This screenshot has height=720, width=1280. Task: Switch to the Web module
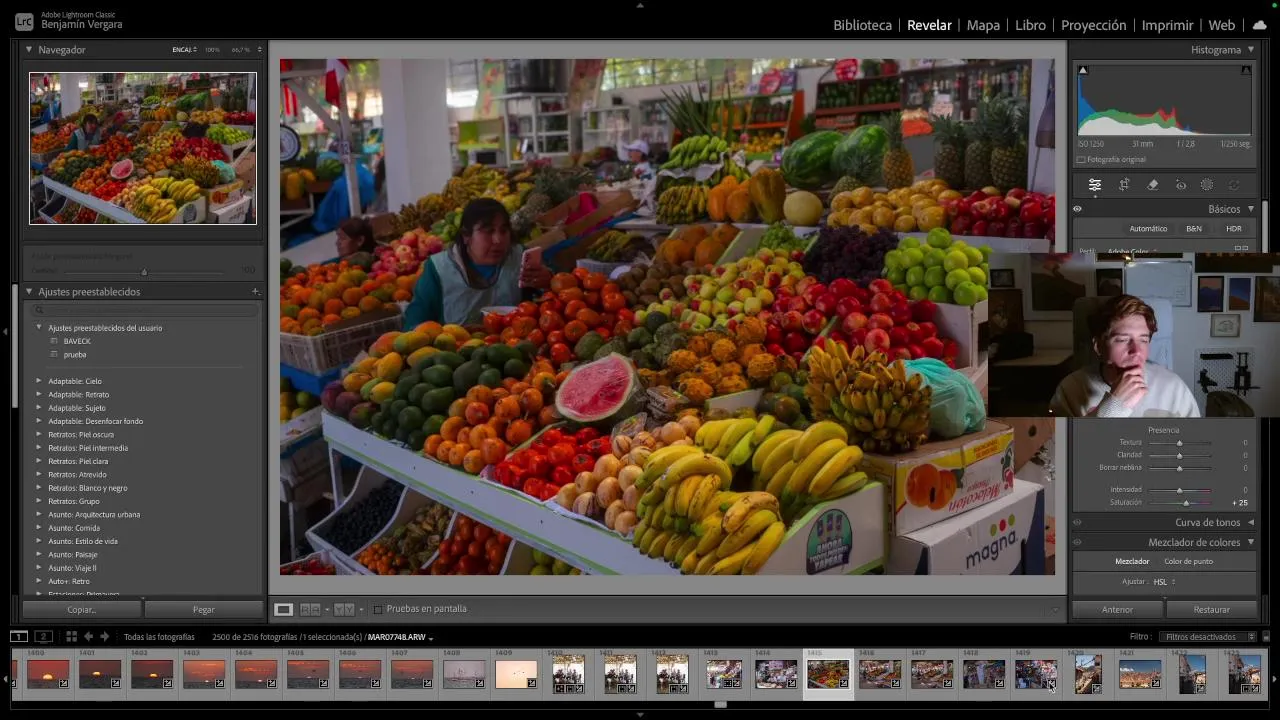(x=1222, y=25)
